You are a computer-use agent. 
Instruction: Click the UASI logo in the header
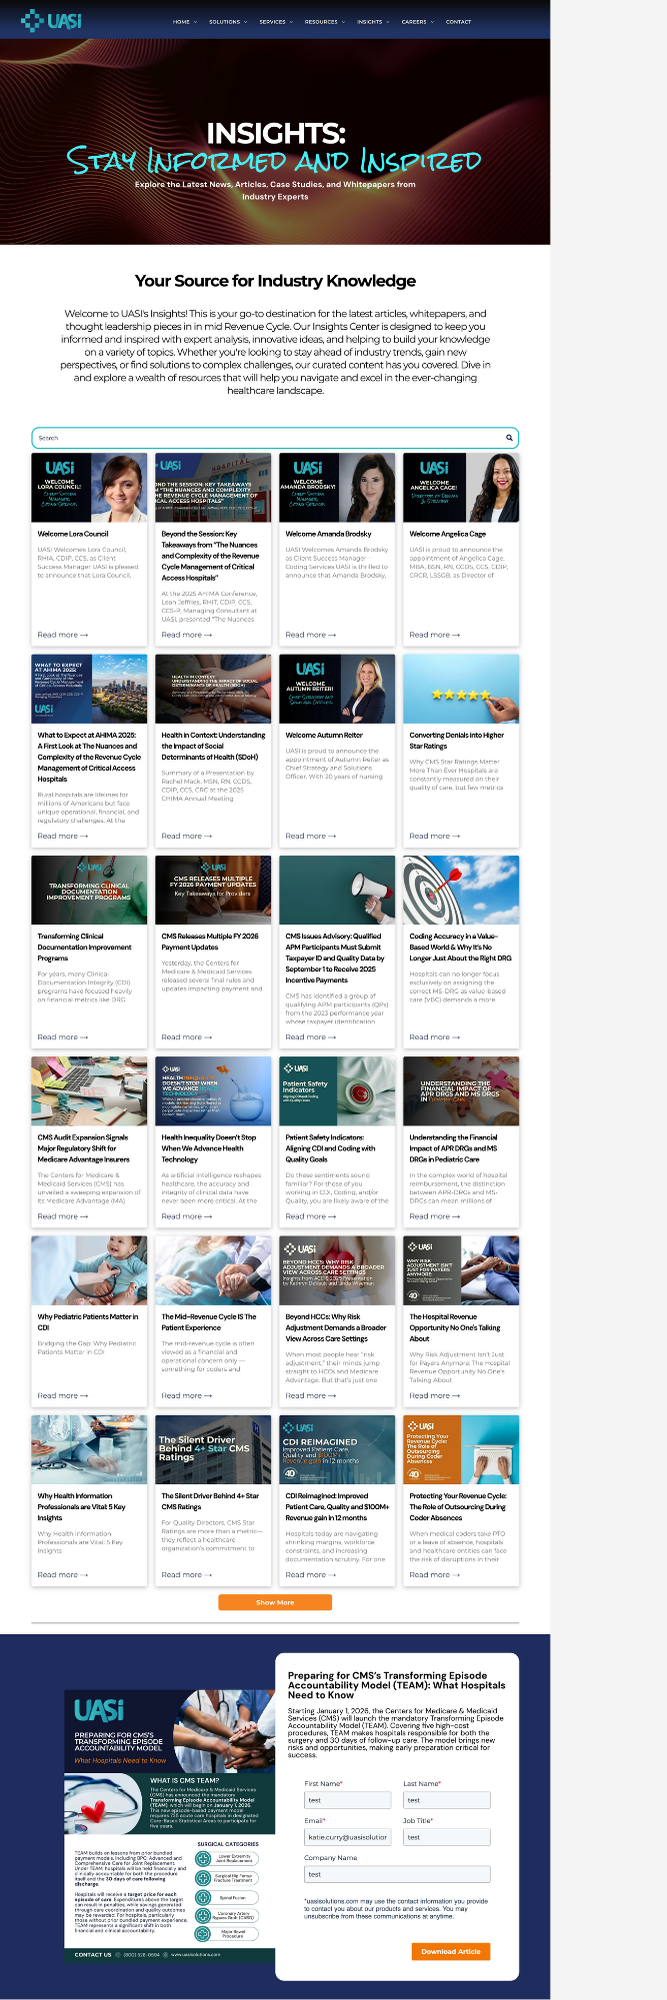pos(52,19)
